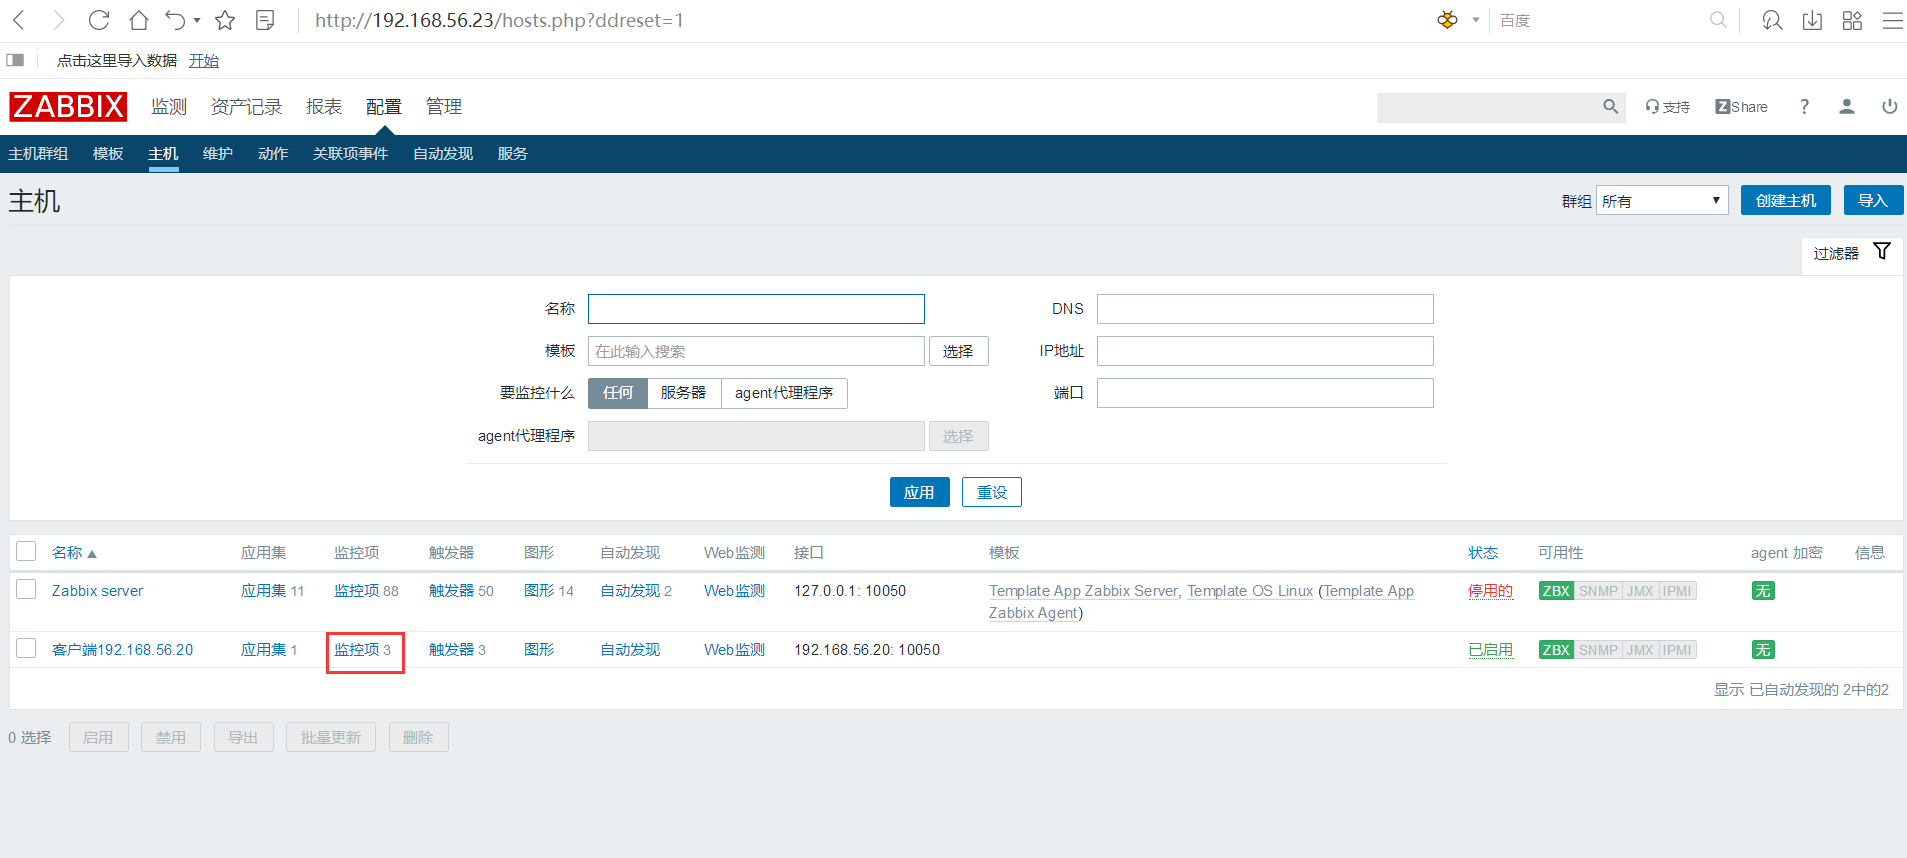This screenshot has width=1907, height=858.
Task: Focus the DNS filter input field
Action: pyautogui.click(x=1265, y=309)
